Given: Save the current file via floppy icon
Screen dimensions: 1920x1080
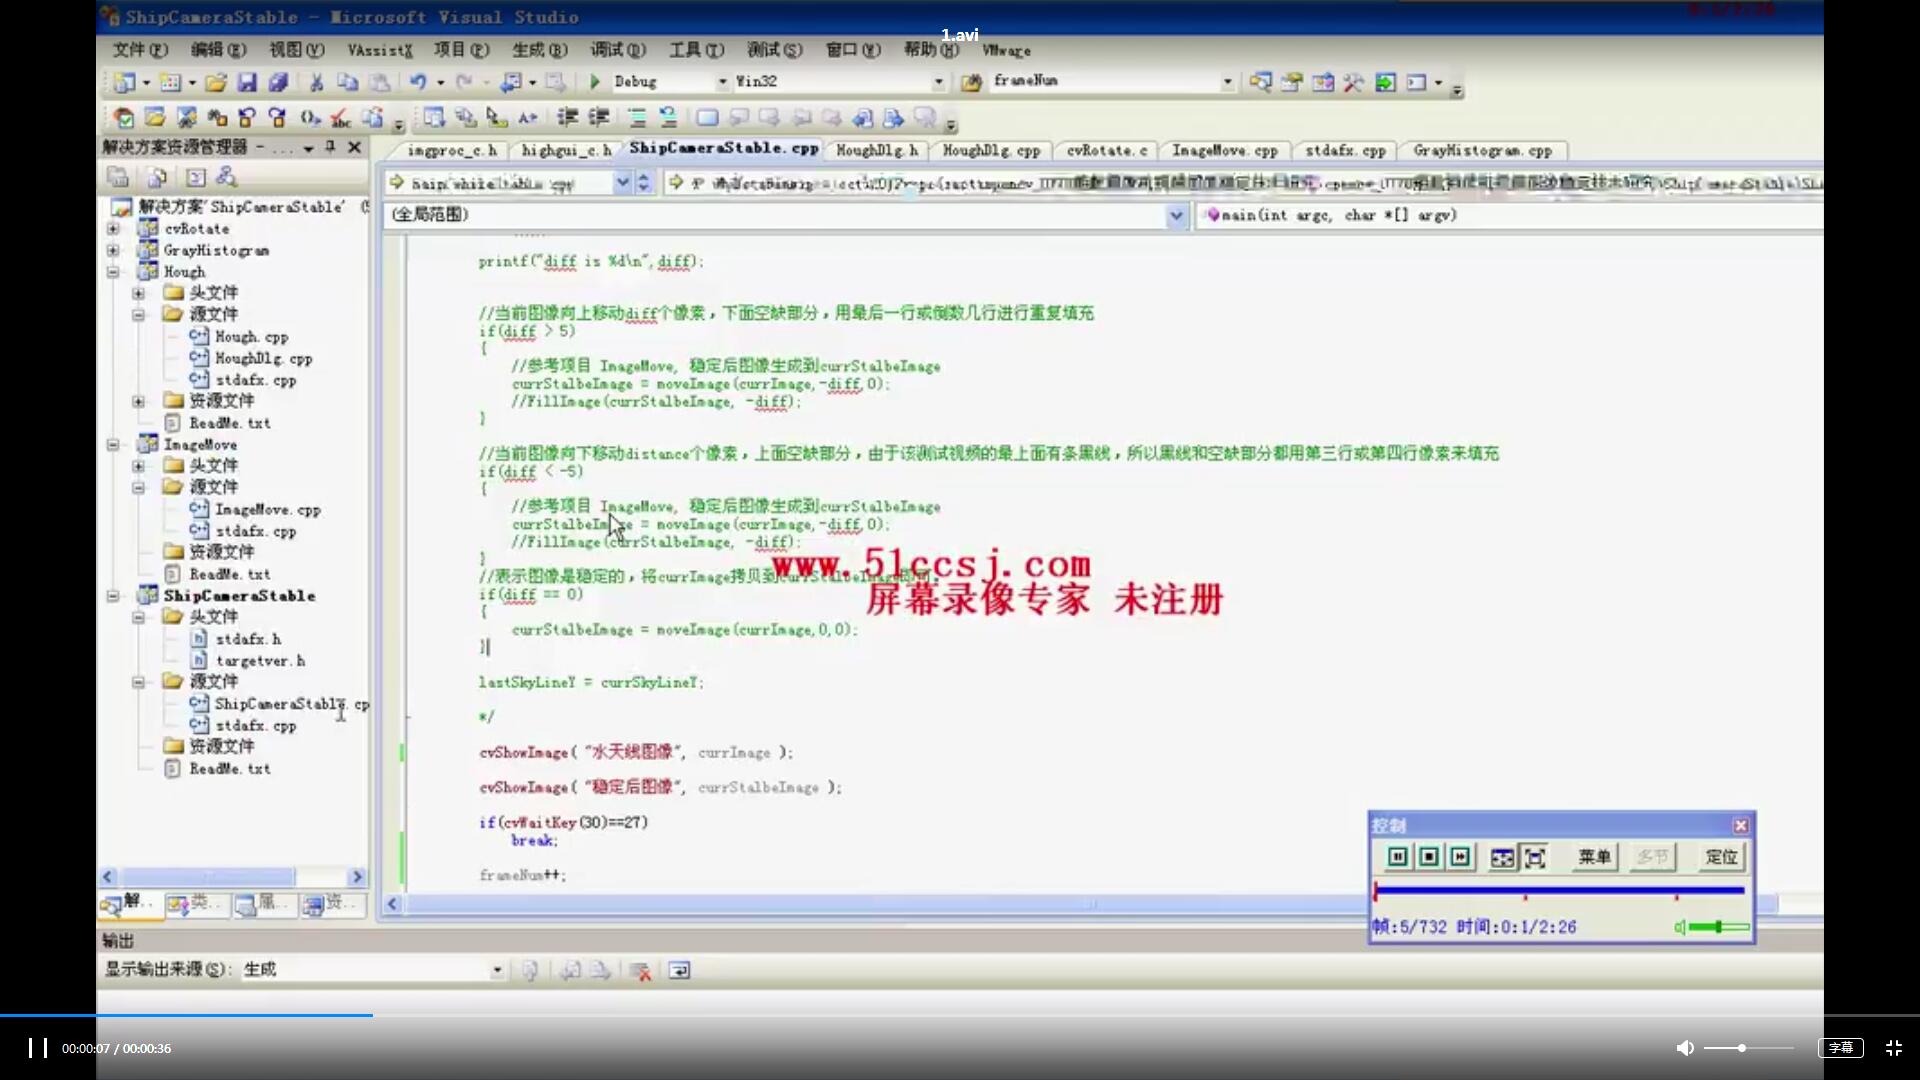Looking at the screenshot, I should click(x=247, y=82).
